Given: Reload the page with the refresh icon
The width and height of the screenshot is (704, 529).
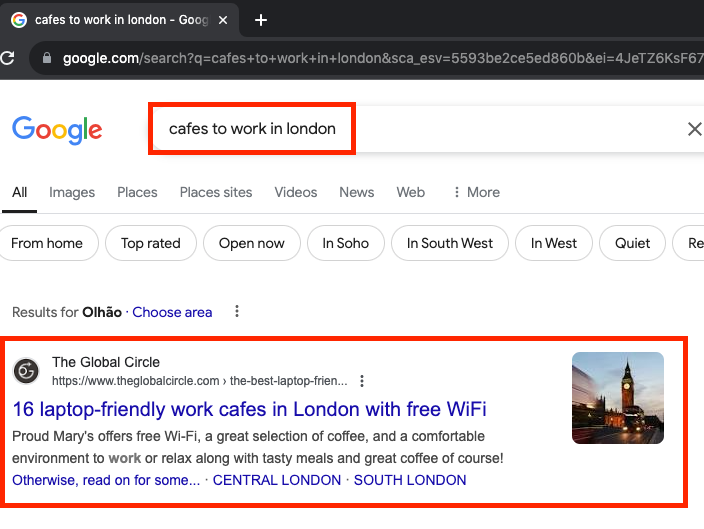Looking at the screenshot, I should click(x=7, y=58).
